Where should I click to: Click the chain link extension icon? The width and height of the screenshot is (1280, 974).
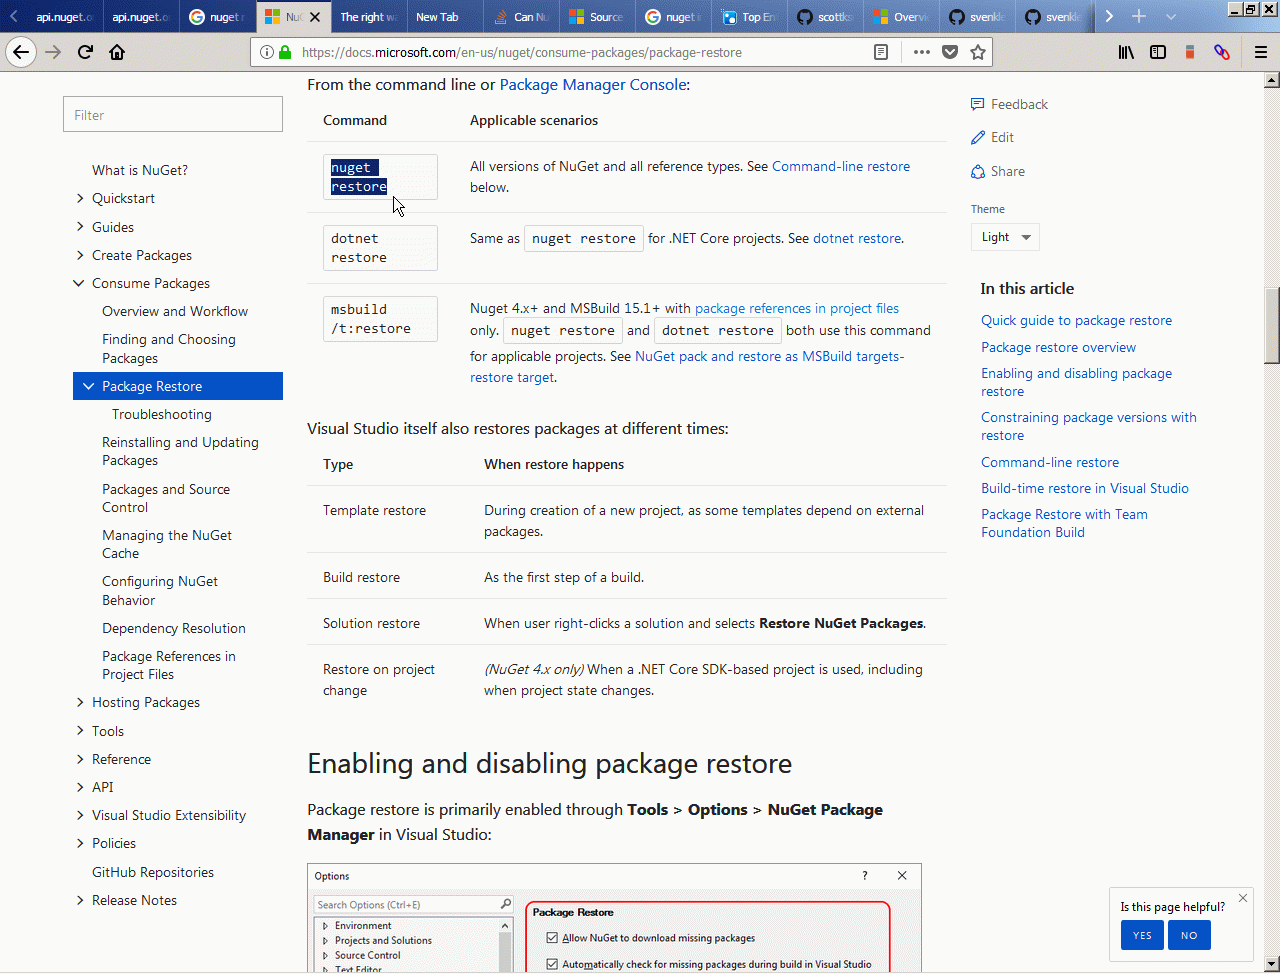tap(1221, 52)
